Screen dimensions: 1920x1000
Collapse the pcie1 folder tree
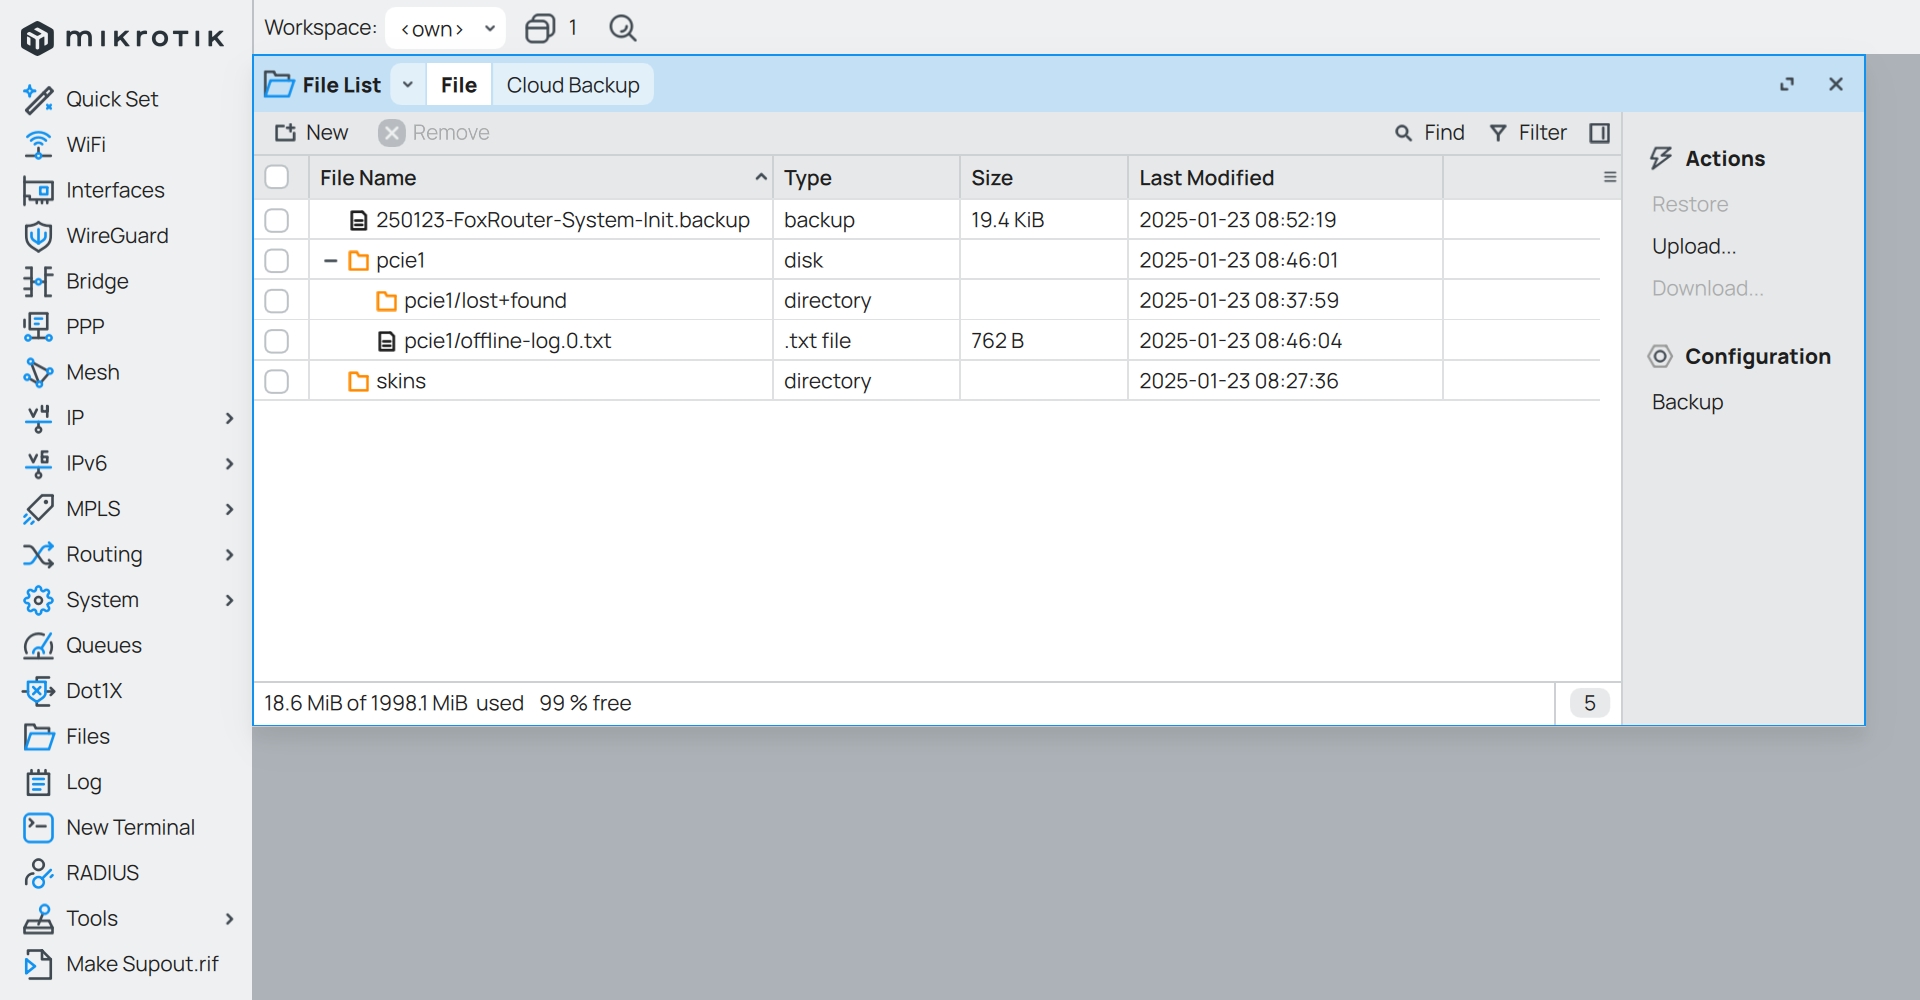[330, 261]
